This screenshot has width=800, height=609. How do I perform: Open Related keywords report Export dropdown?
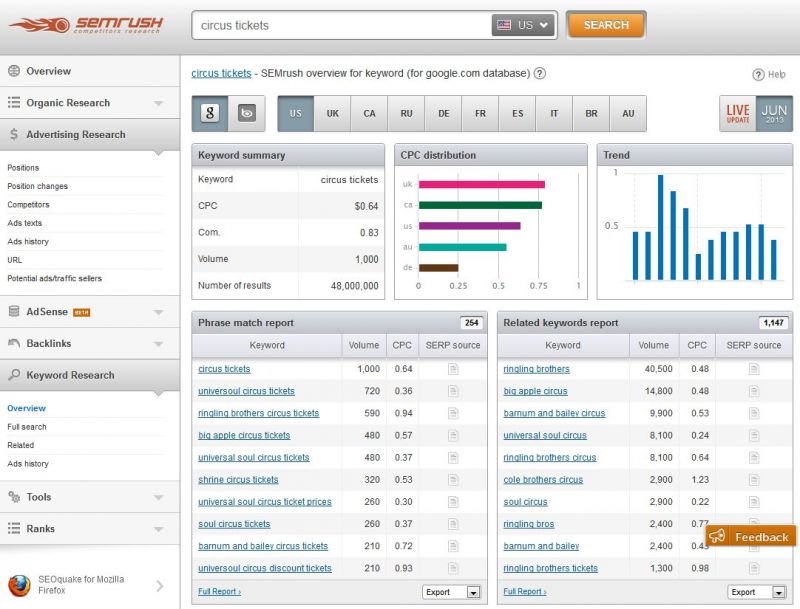tap(757, 592)
